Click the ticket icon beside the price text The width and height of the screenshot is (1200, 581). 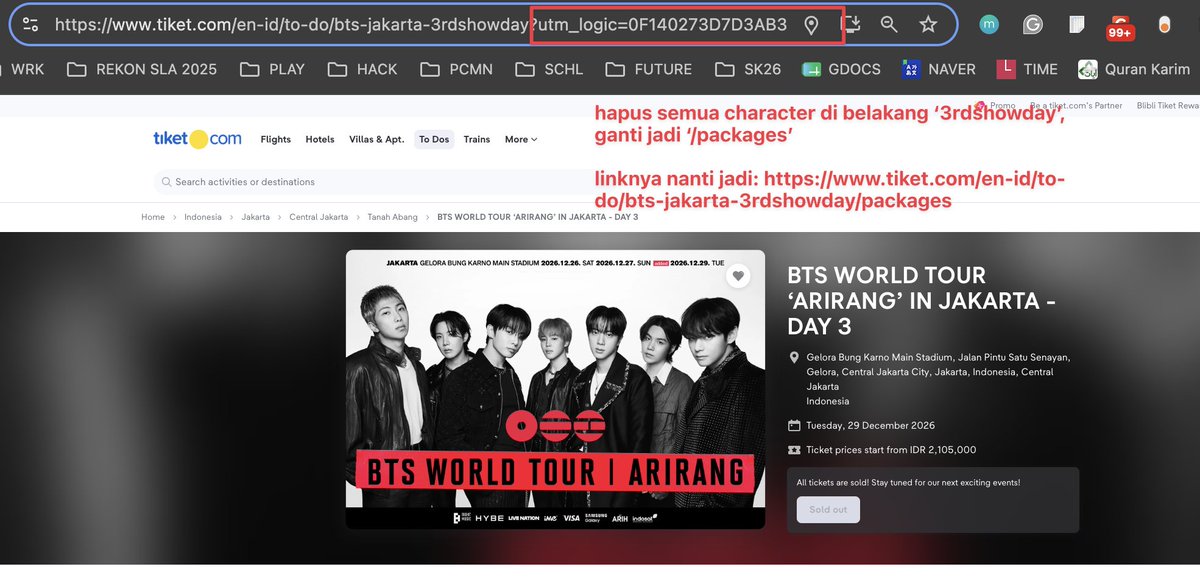(x=794, y=450)
